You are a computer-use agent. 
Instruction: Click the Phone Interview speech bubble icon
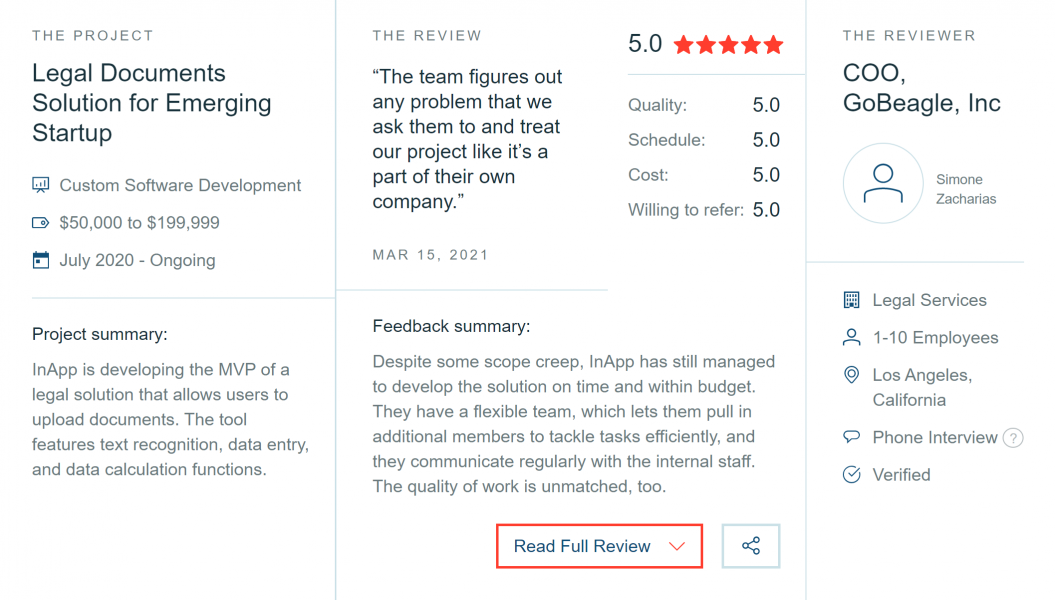click(x=852, y=437)
